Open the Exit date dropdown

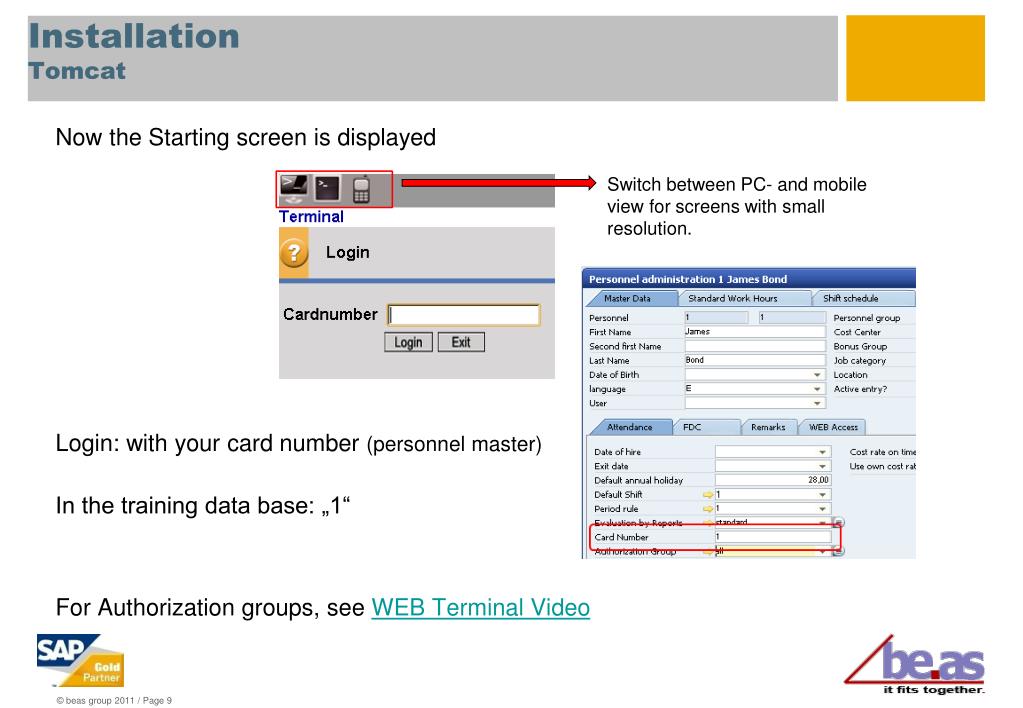tap(822, 466)
